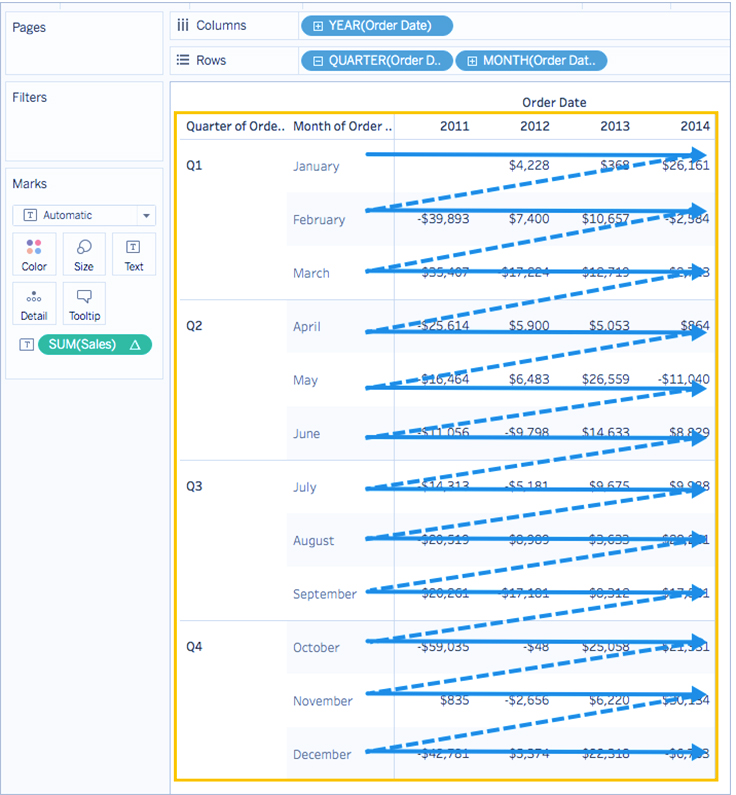Image resolution: width=736 pixels, height=795 pixels.
Task: Click the Size marks card button
Action: tap(84, 254)
